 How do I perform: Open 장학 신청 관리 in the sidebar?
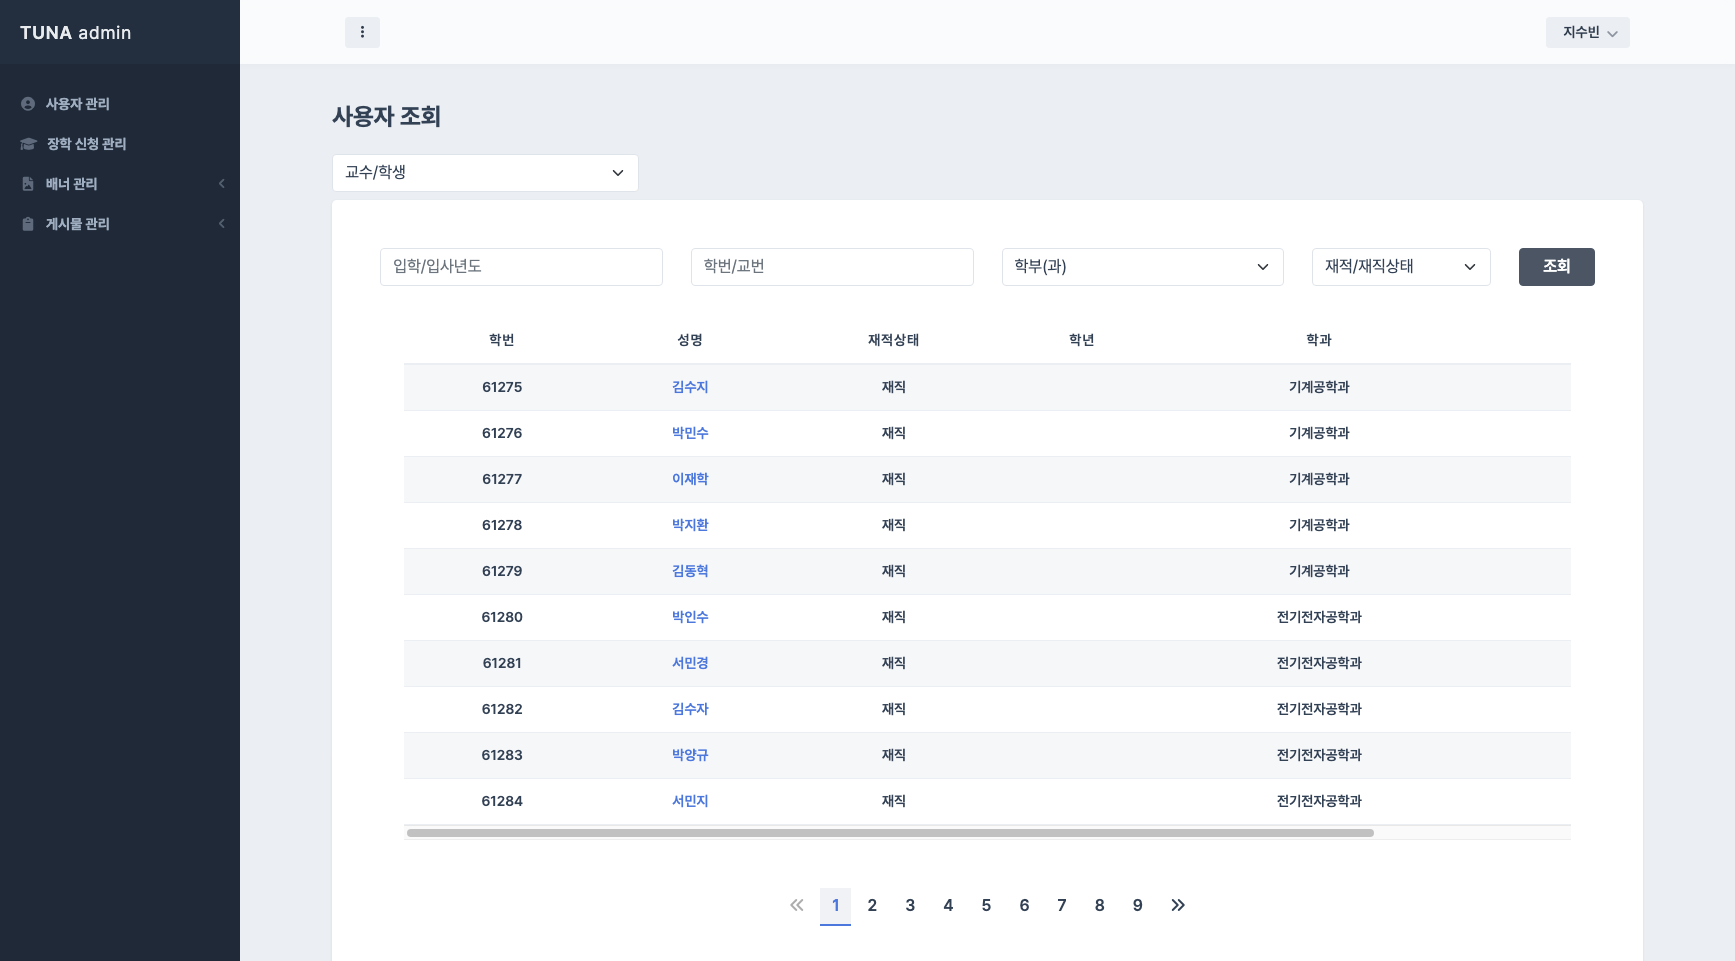(x=87, y=144)
